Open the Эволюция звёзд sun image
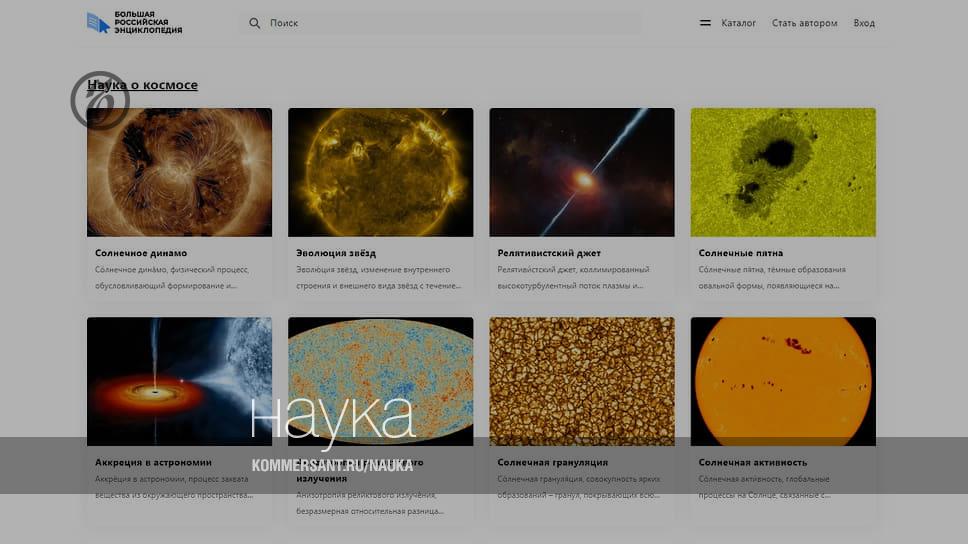 (380, 172)
